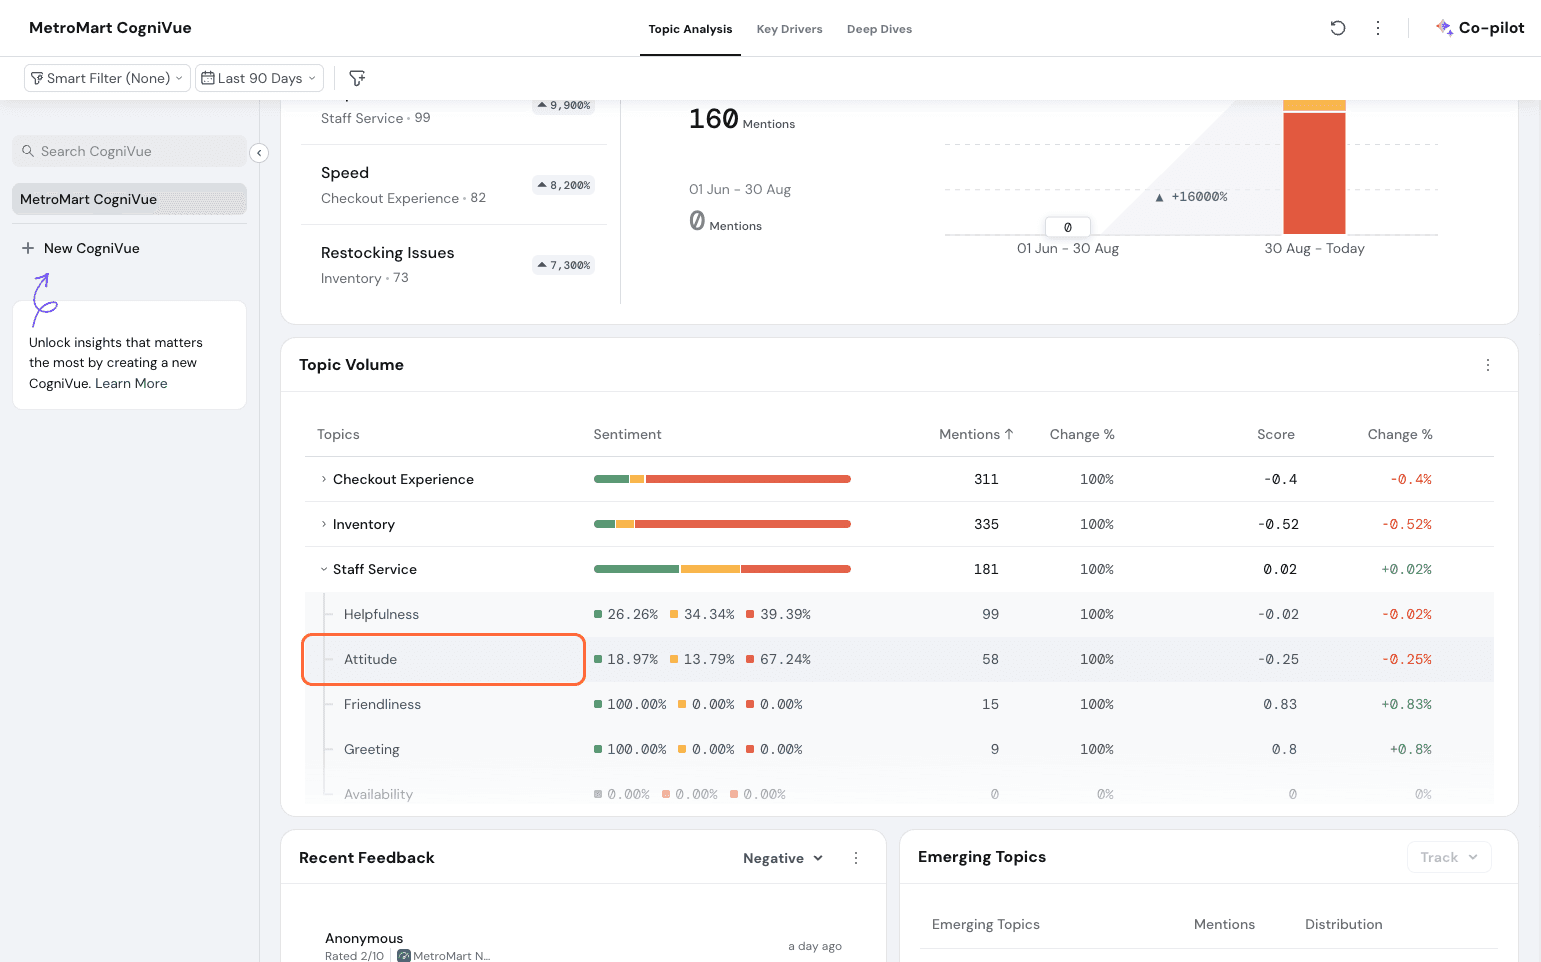This screenshot has width=1541, height=962.
Task: Collapse the Staff Service topic row
Action: tap(324, 569)
